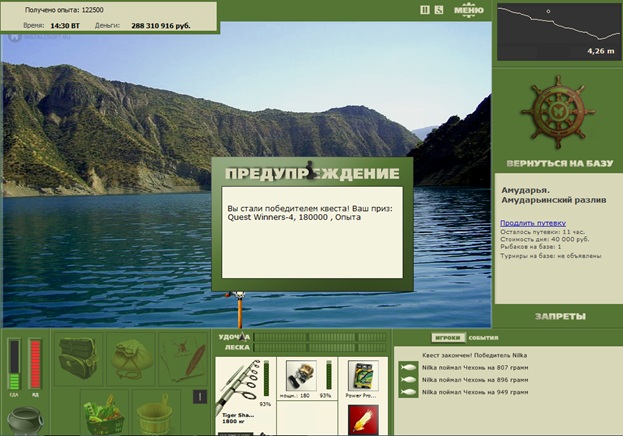Click 'Рыбаков на базе: 1' text
This screenshot has width=623, height=436.
click(x=530, y=246)
